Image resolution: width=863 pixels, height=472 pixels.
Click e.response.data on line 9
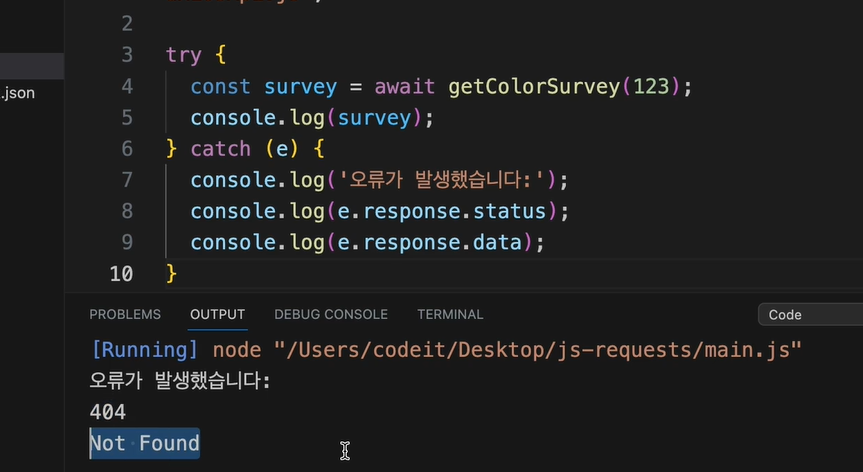point(429,243)
